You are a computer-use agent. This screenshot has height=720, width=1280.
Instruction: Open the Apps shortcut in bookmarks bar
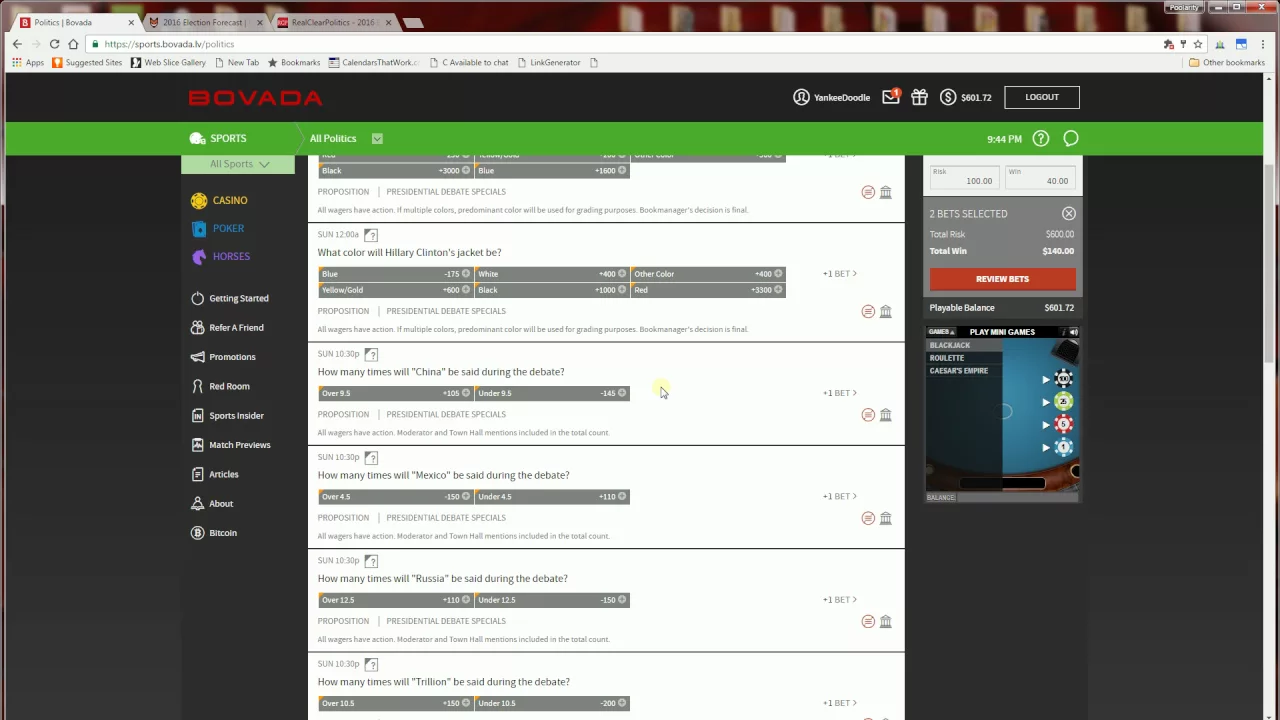(x=28, y=62)
